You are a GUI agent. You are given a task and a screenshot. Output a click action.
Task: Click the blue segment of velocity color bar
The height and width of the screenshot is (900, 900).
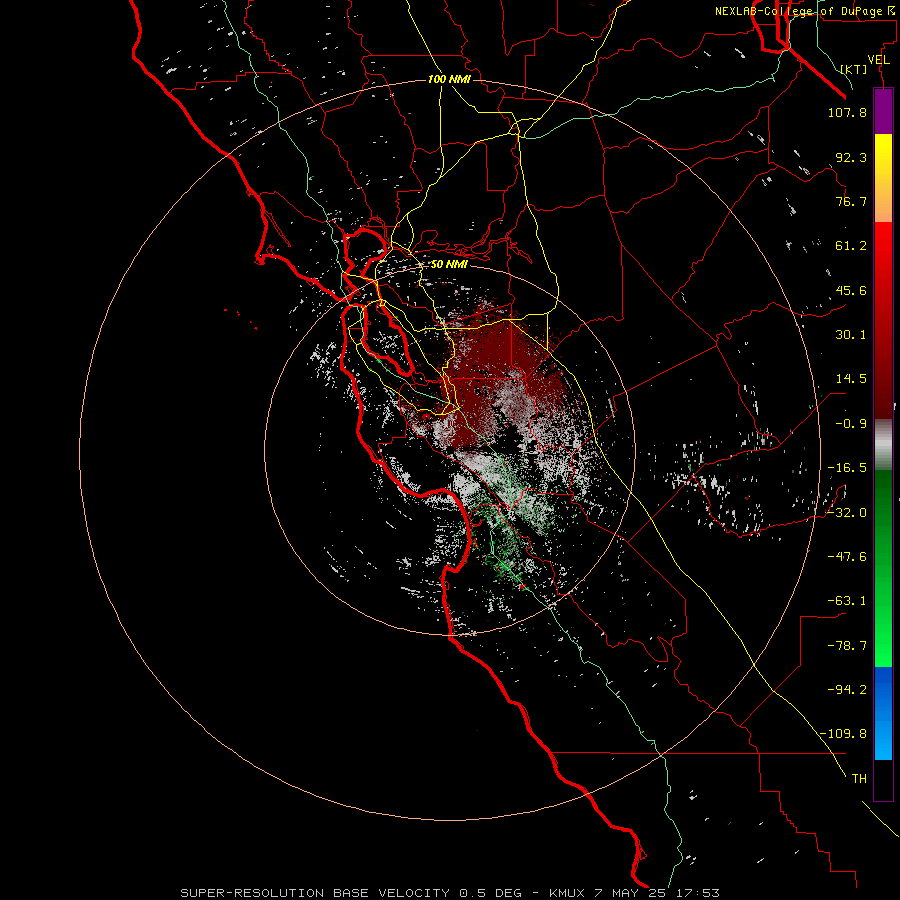click(x=883, y=713)
